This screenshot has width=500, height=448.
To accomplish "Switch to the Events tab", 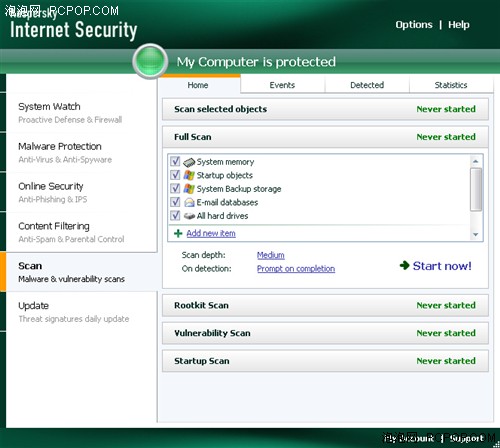I will 282,85.
